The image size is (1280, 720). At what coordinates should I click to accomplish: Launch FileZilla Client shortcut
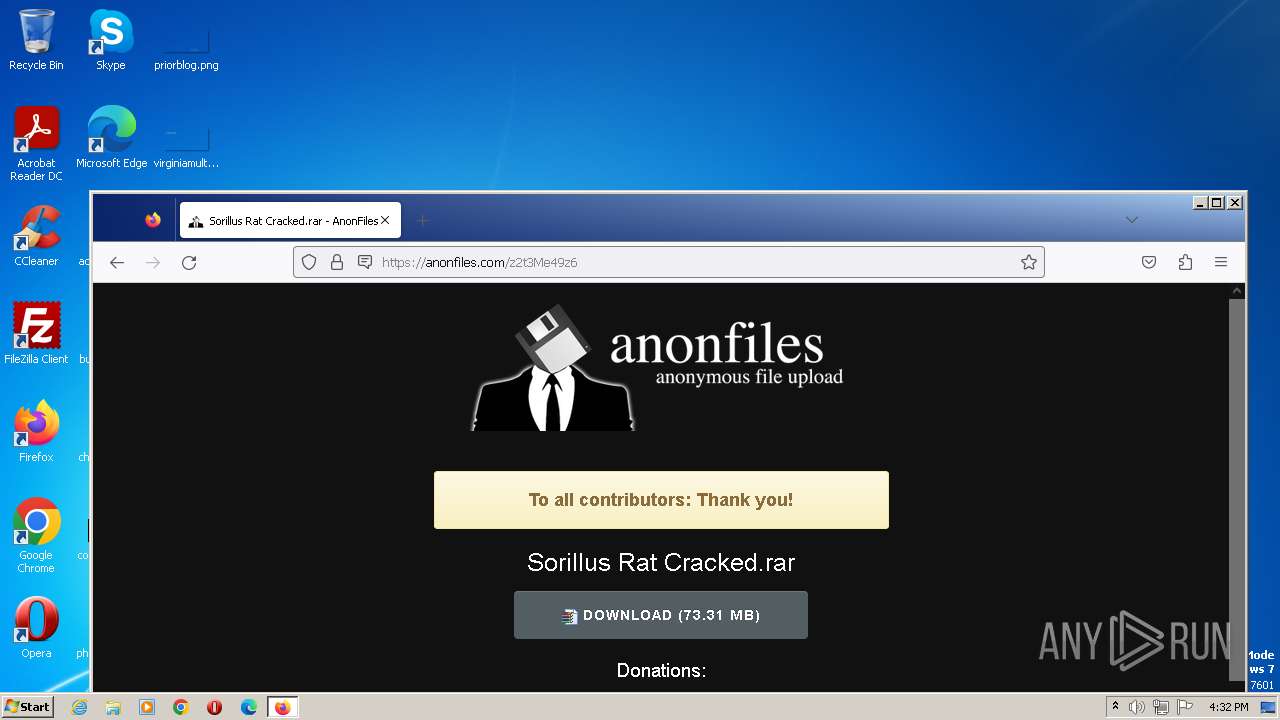(x=36, y=334)
